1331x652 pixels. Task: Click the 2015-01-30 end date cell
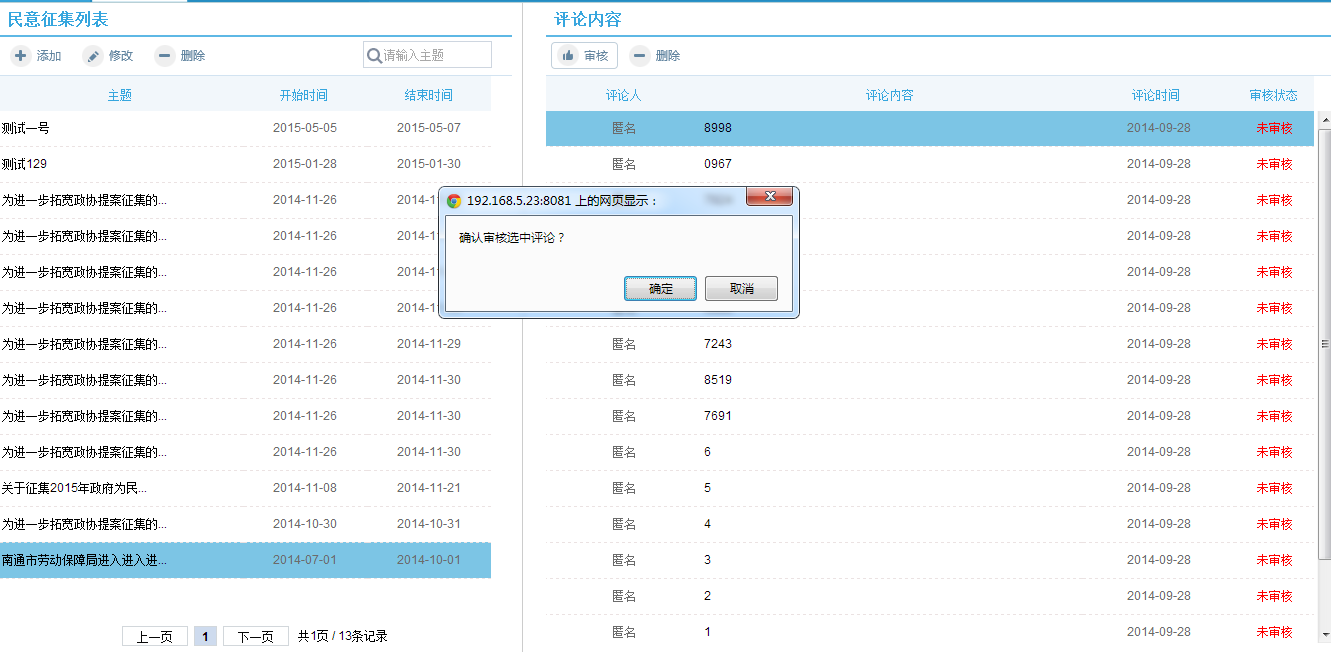[x=429, y=164]
